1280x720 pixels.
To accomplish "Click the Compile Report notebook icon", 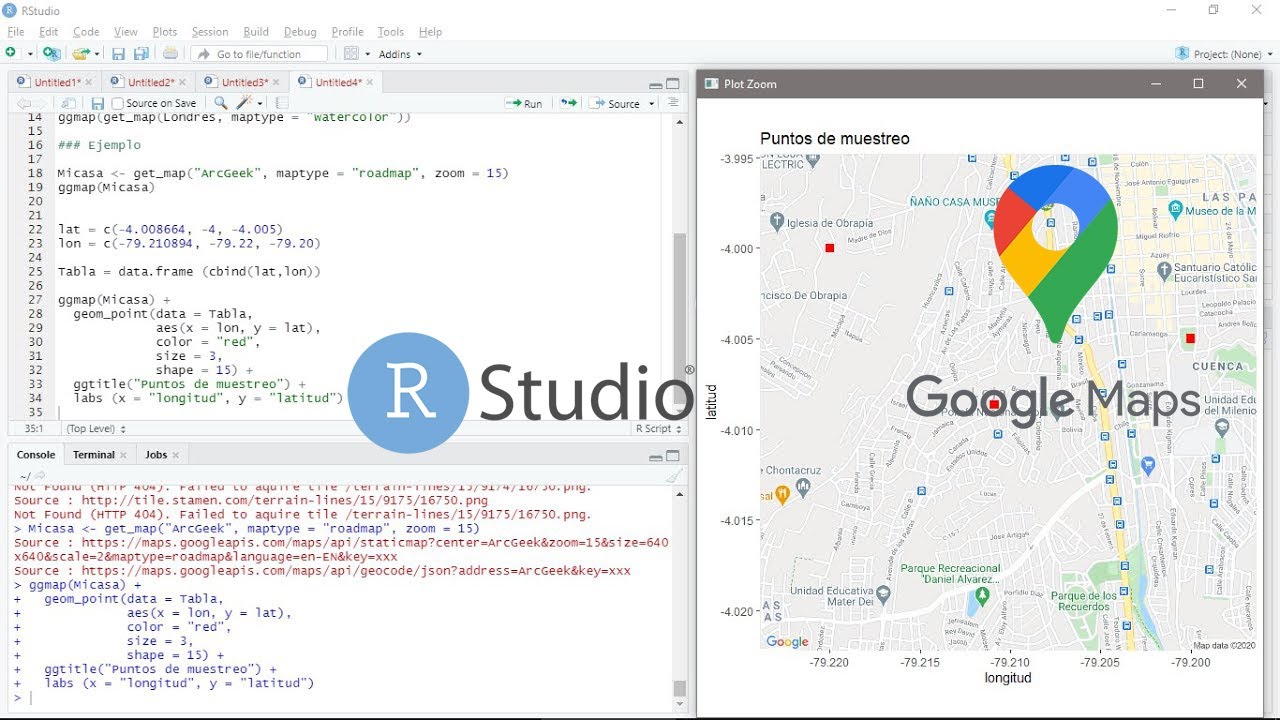I will [x=282, y=103].
